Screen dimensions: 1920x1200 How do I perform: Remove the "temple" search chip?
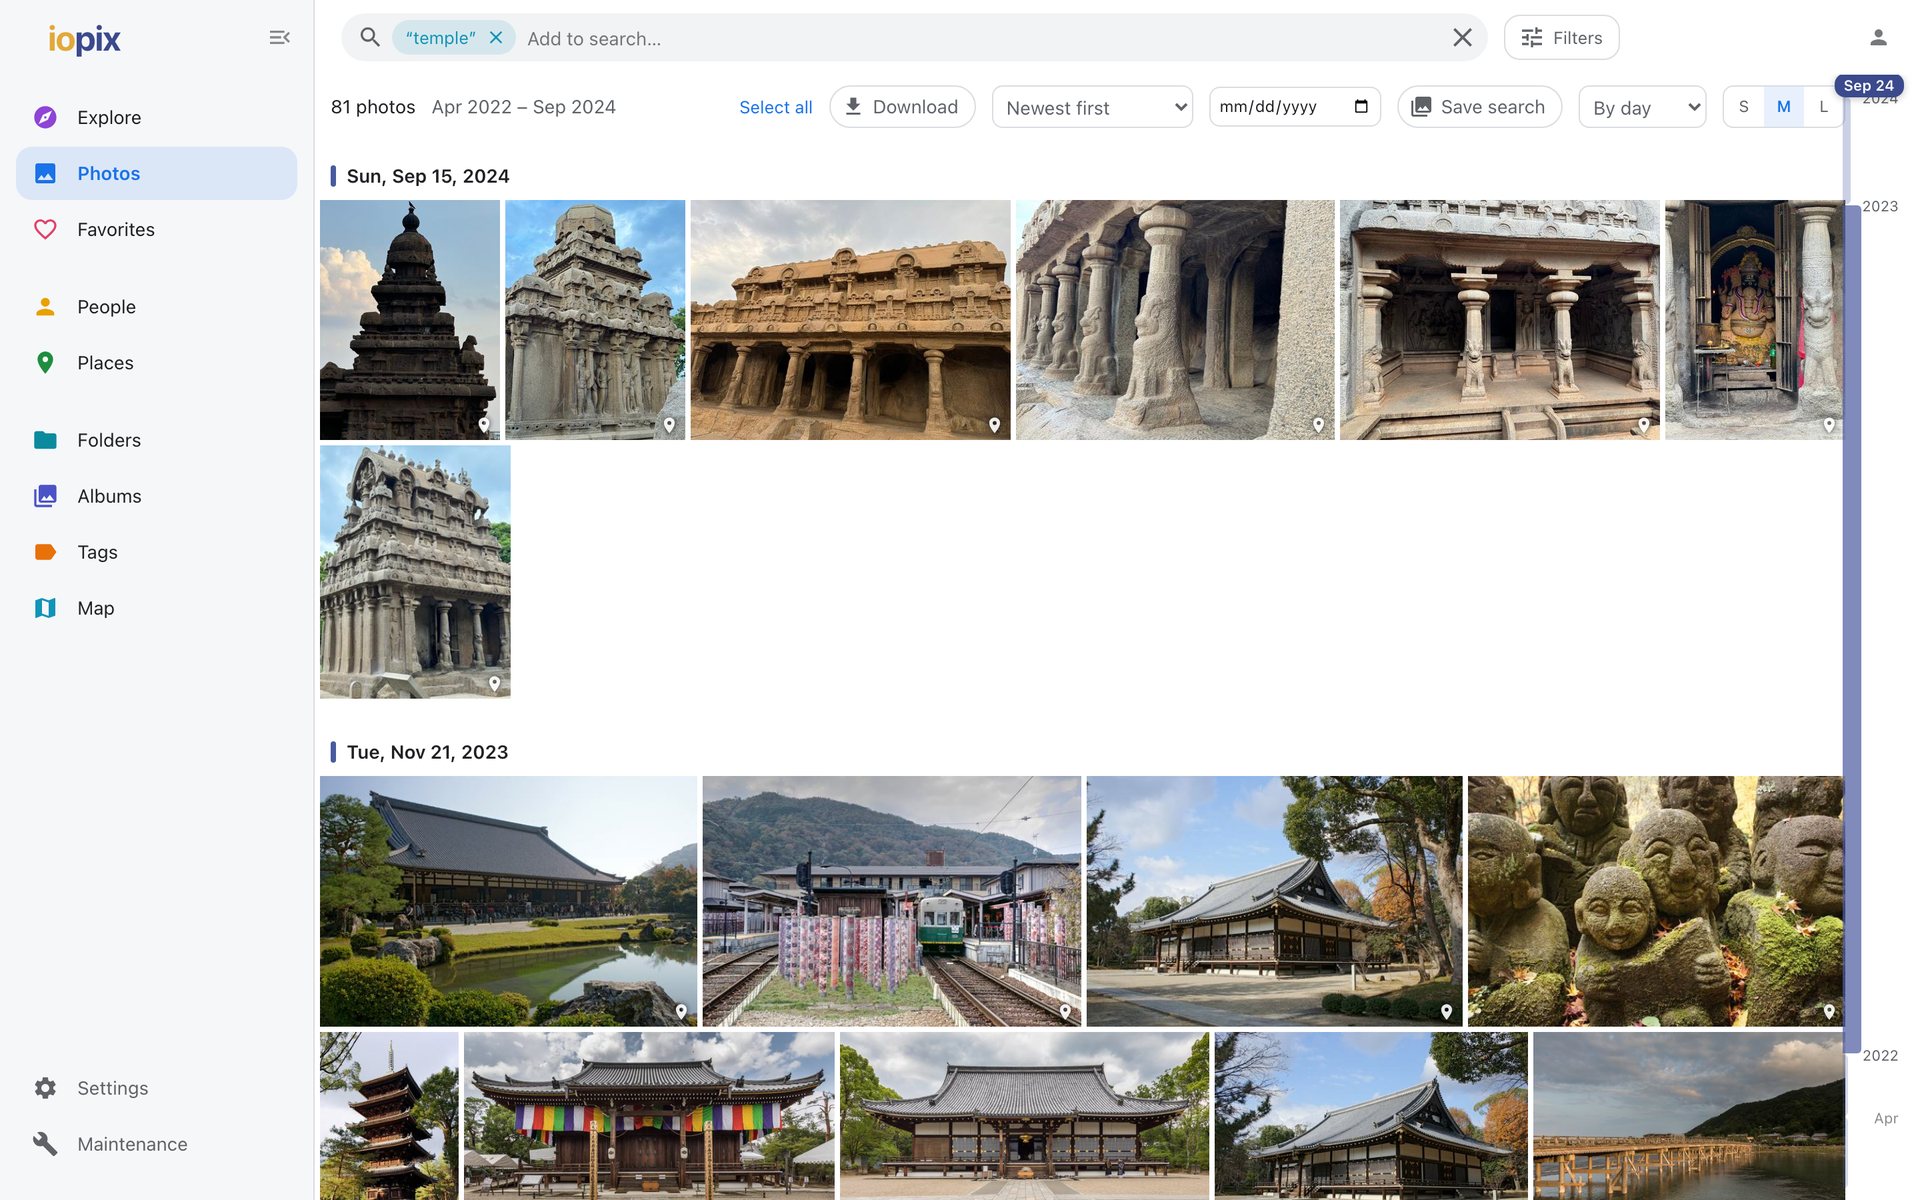point(496,38)
